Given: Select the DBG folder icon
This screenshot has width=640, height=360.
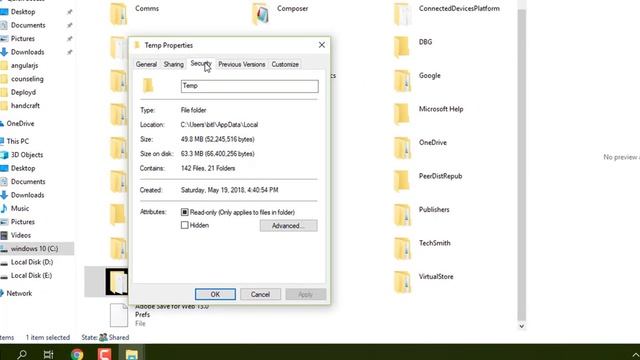Looking at the screenshot, I should coord(402,46).
